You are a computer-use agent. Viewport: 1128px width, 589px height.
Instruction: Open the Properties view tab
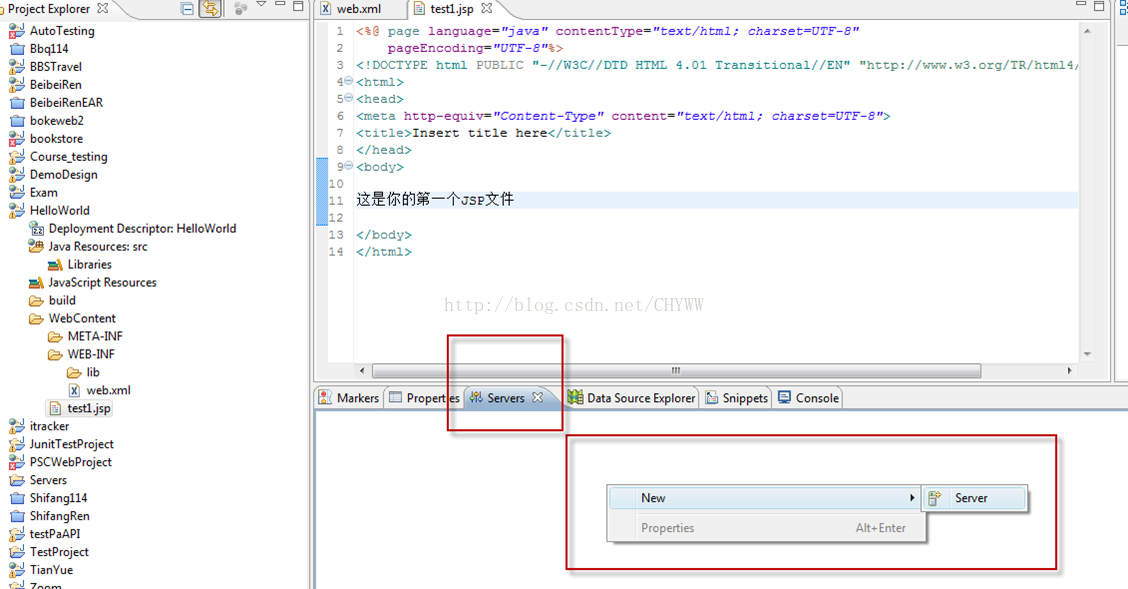point(424,398)
